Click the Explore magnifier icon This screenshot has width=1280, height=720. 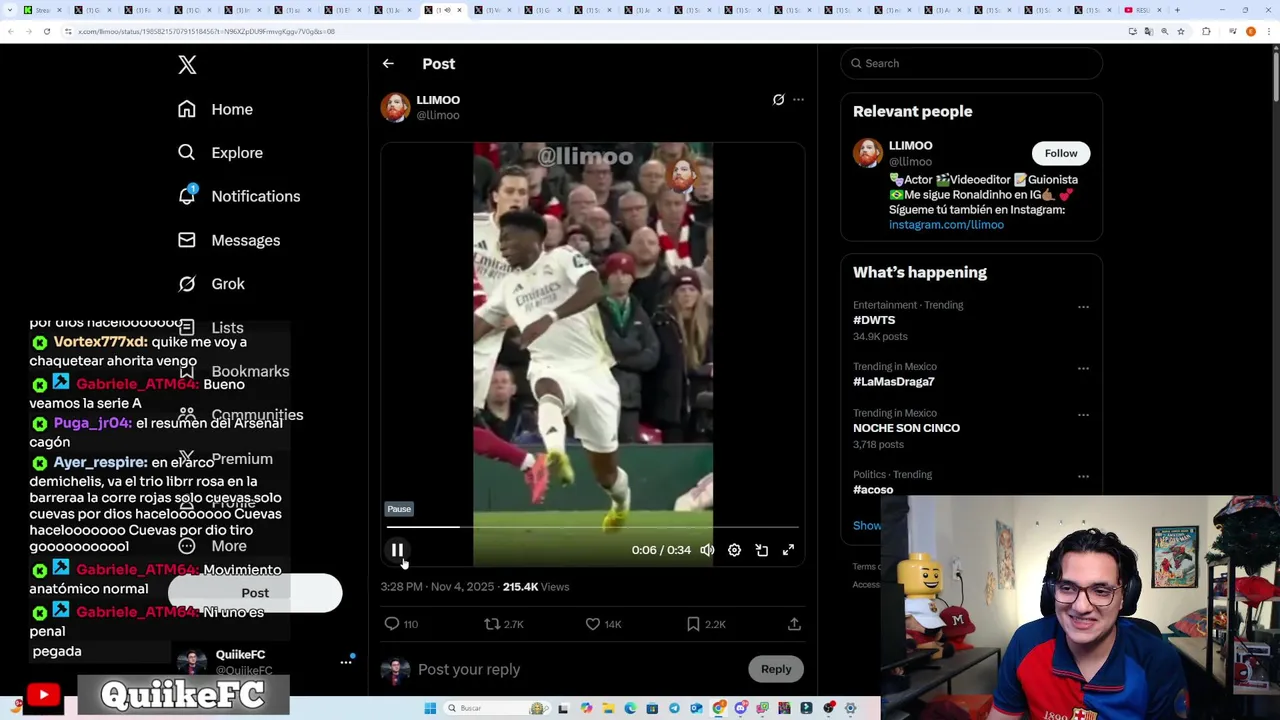point(187,153)
